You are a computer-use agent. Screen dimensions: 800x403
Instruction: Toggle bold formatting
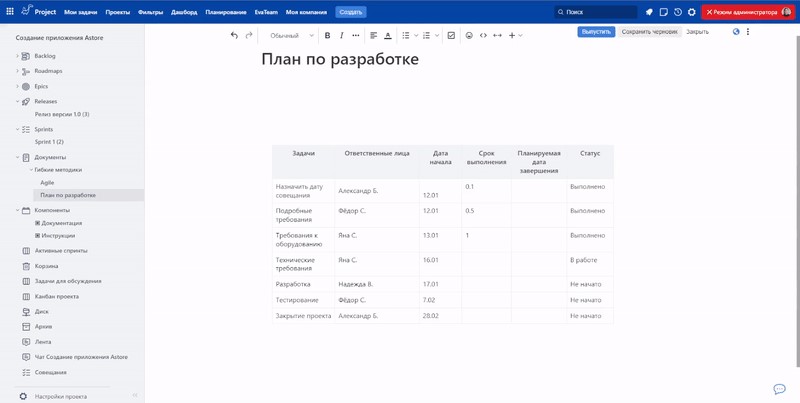(x=327, y=35)
